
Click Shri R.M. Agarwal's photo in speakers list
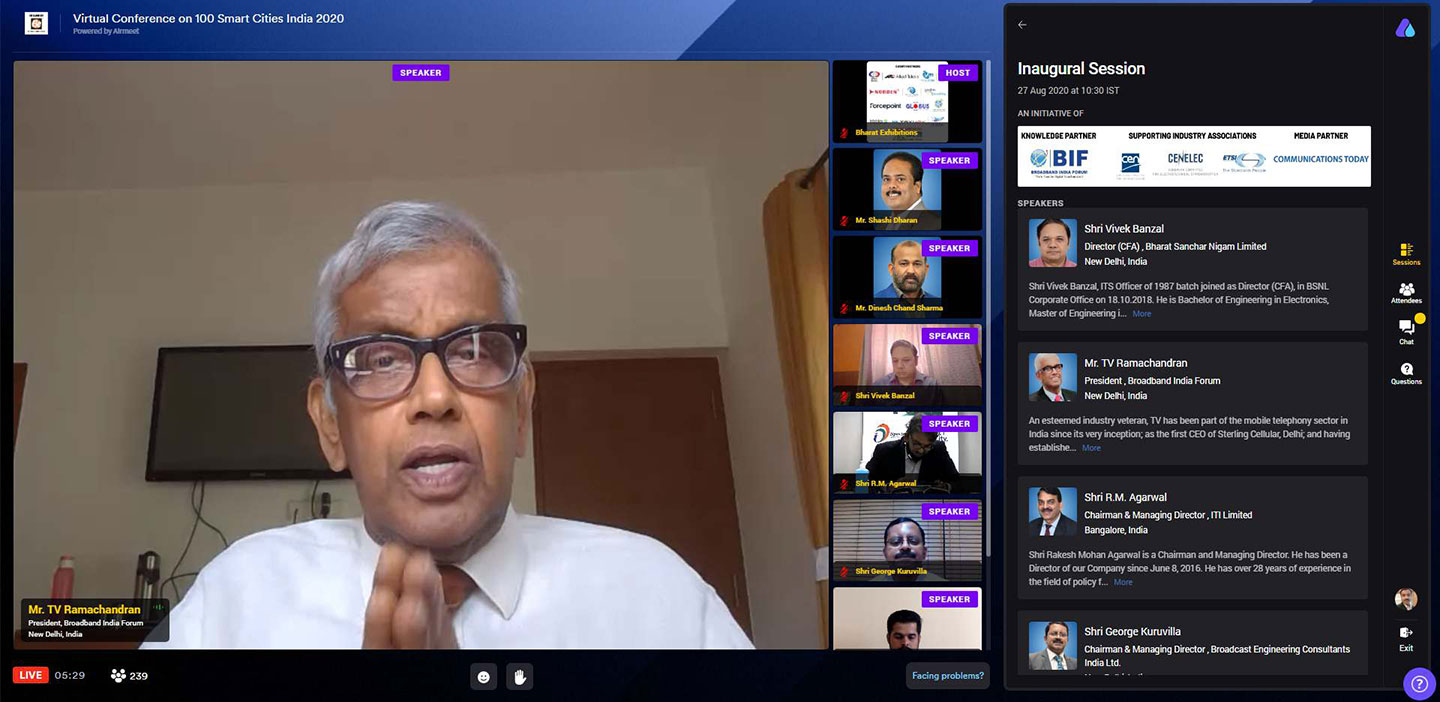tap(1053, 511)
